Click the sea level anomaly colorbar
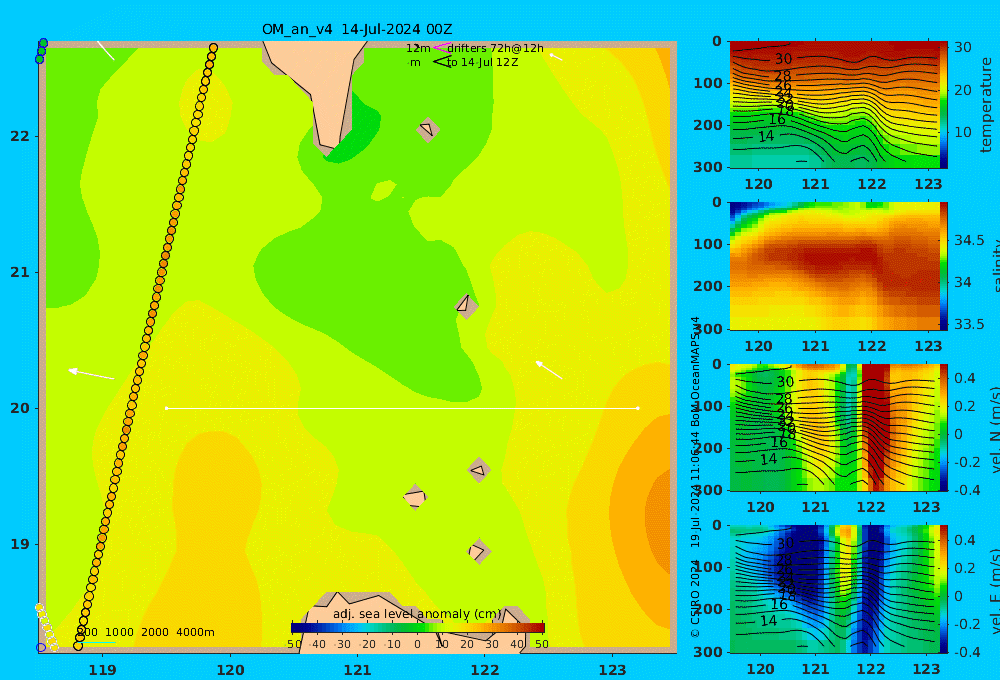 pyautogui.click(x=418, y=628)
